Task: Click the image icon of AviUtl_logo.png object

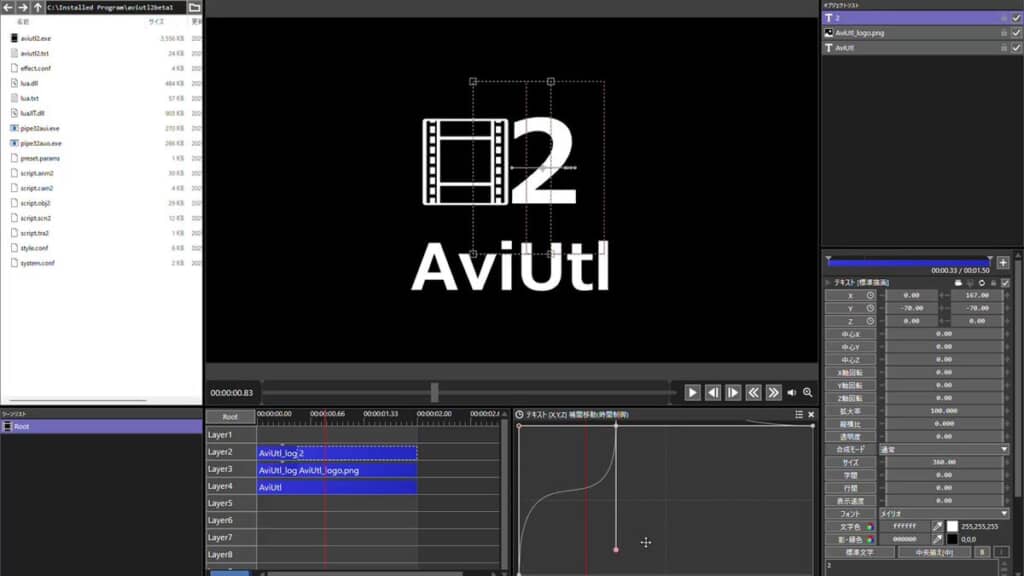Action: pos(829,33)
